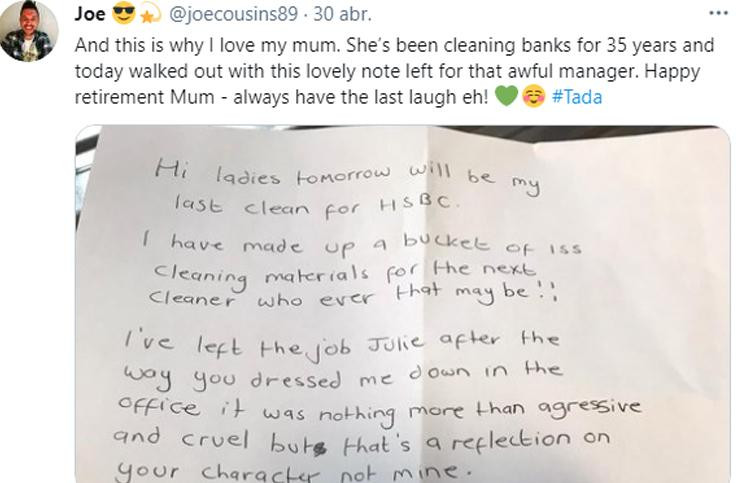Open the @joecousins89 handle link
The height and width of the screenshot is (483, 745).
pyautogui.click(x=233, y=14)
